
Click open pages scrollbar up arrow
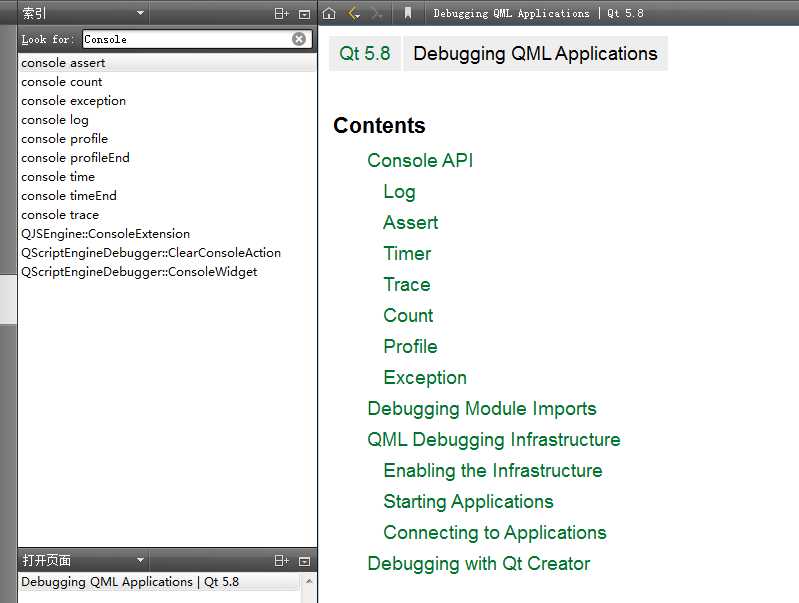pos(309,581)
